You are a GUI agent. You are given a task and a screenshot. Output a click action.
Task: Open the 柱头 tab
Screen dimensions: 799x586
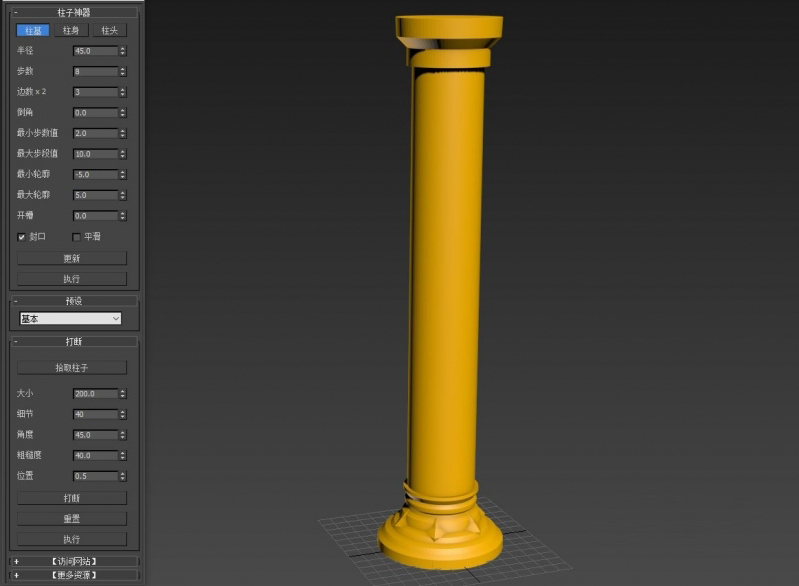tap(109, 31)
